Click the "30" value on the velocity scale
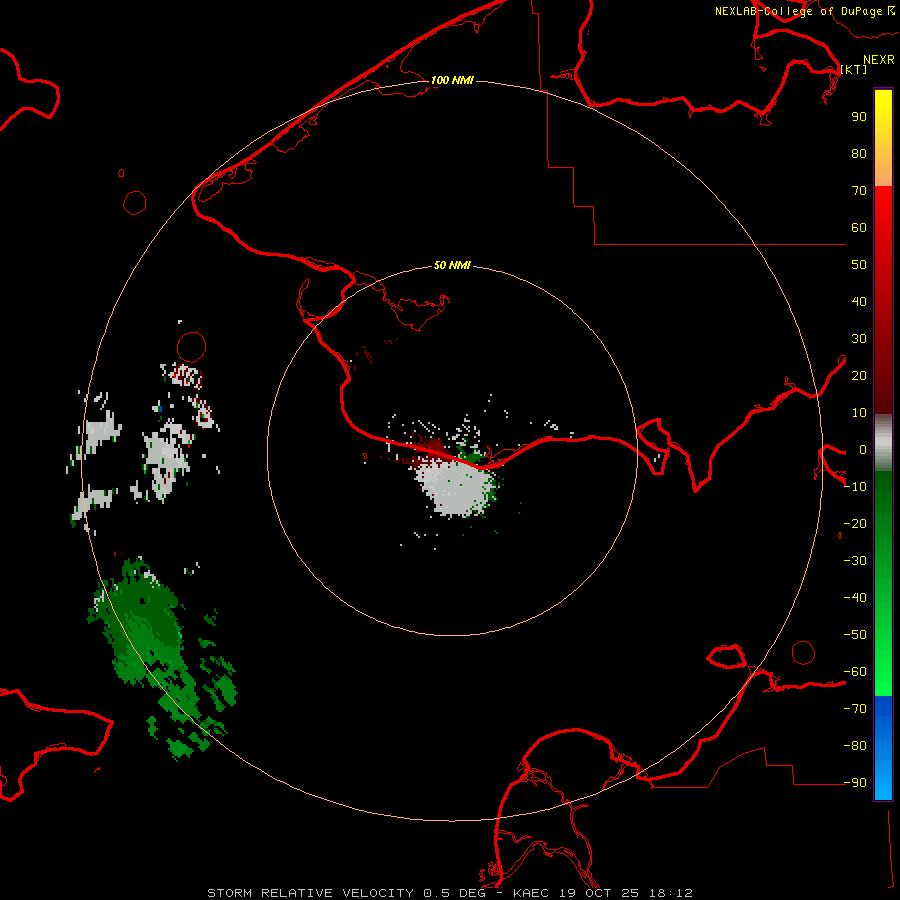The image size is (900, 900). (859, 339)
